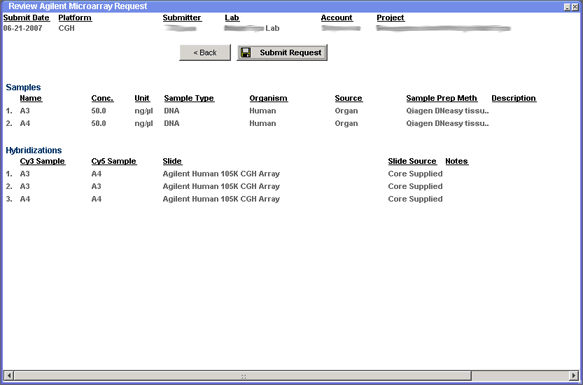Click Organ source in sample A4 row
583x385 pixels.
[346, 123]
